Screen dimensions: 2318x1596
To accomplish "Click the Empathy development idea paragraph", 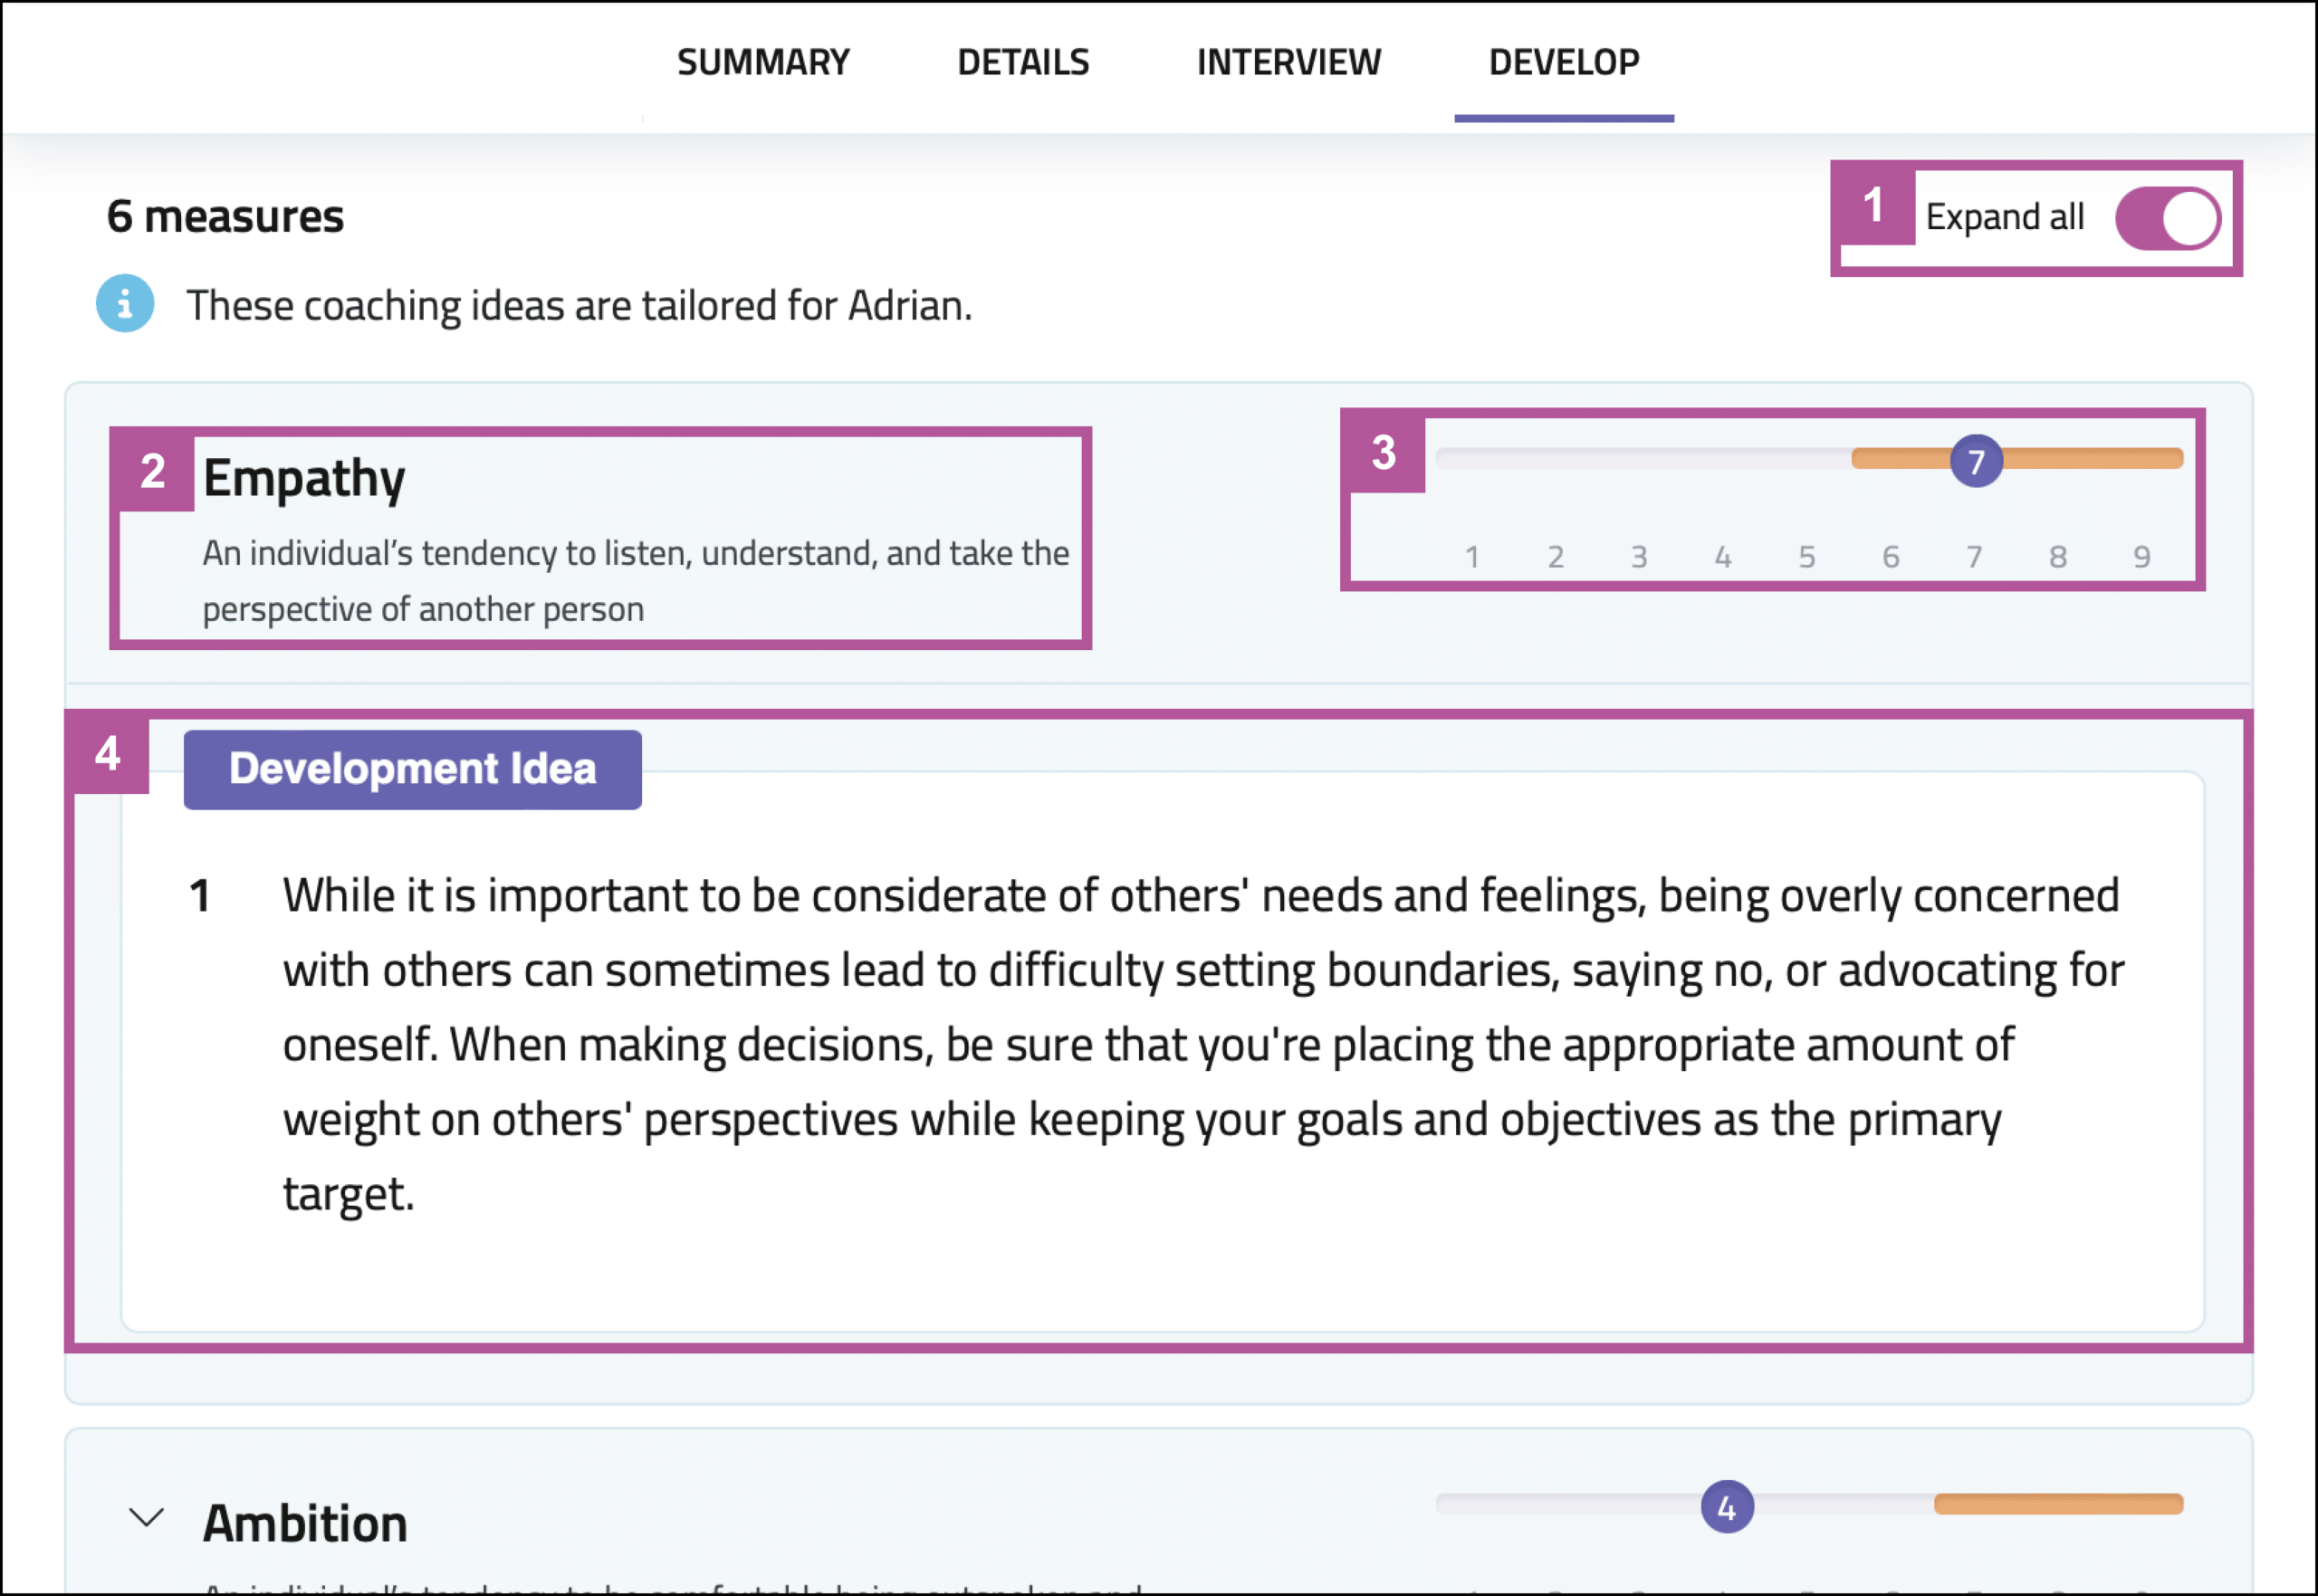I will point(1200,1043).
